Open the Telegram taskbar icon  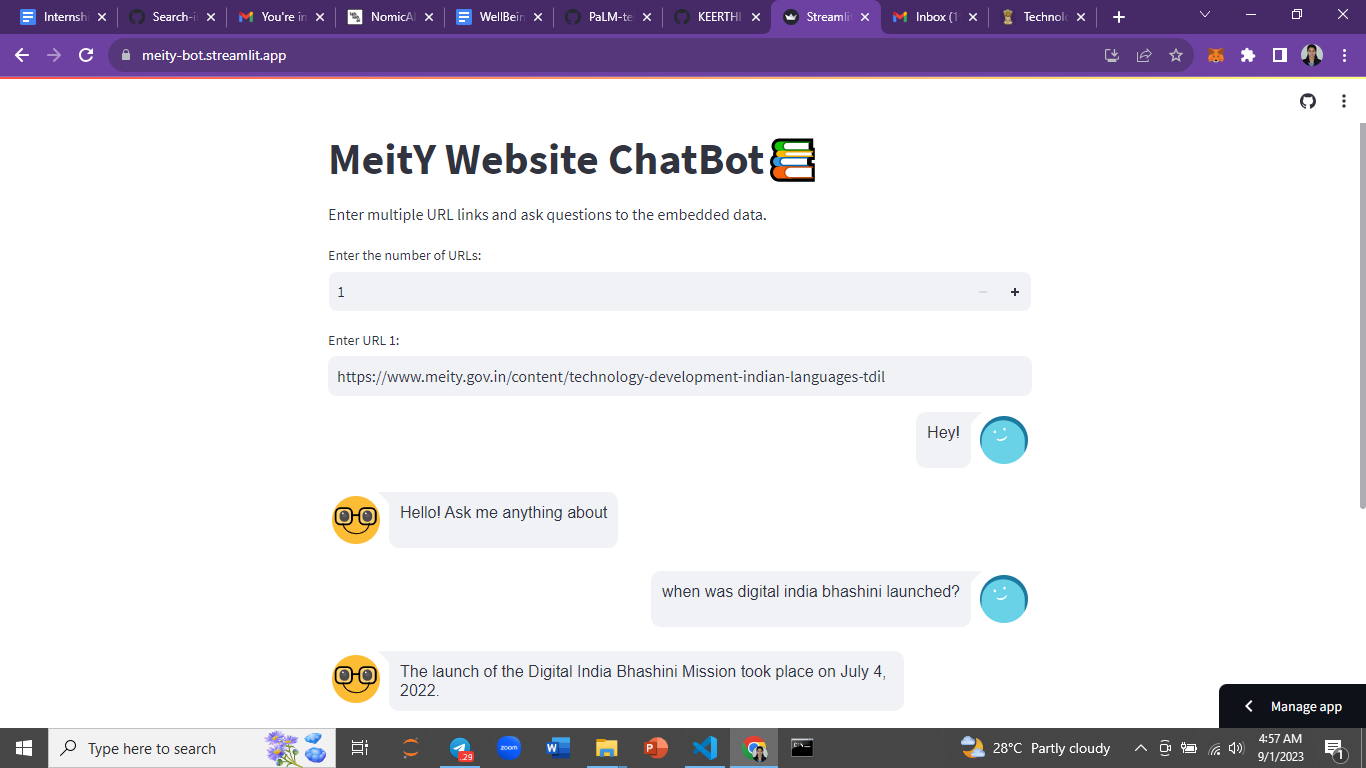coord(460,748)
